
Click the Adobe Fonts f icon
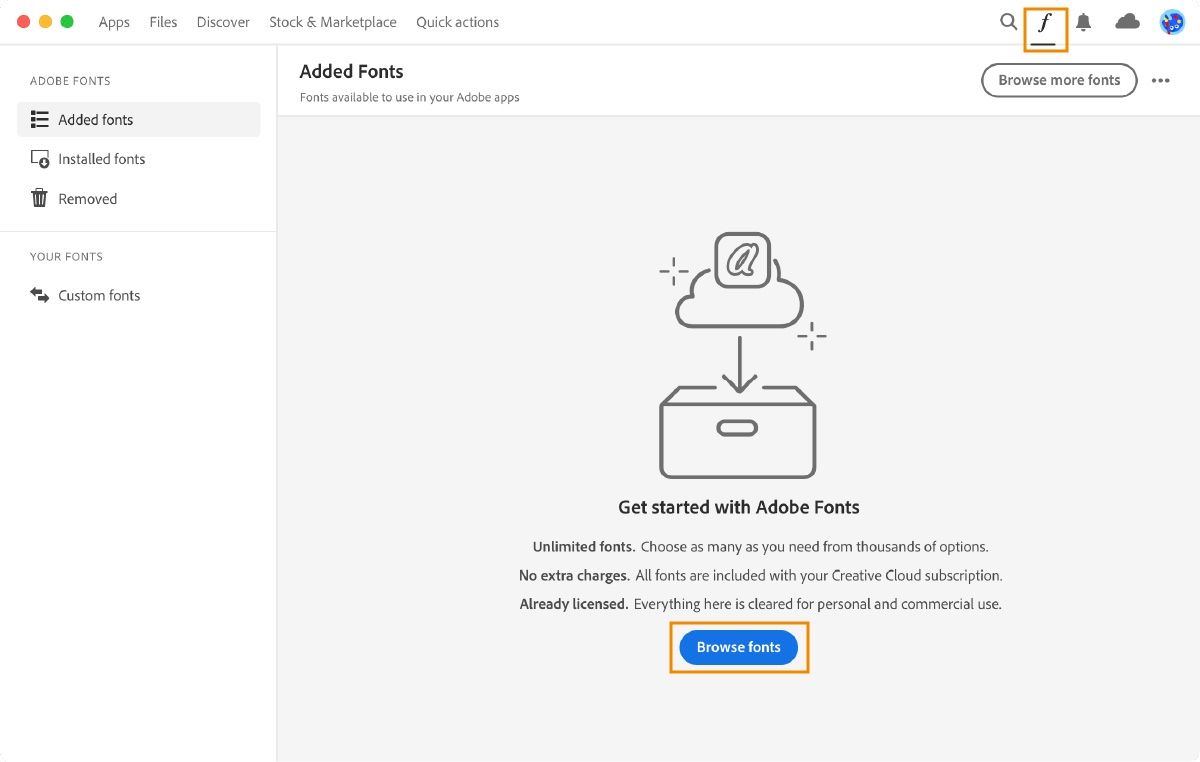tap(1045, 23)
